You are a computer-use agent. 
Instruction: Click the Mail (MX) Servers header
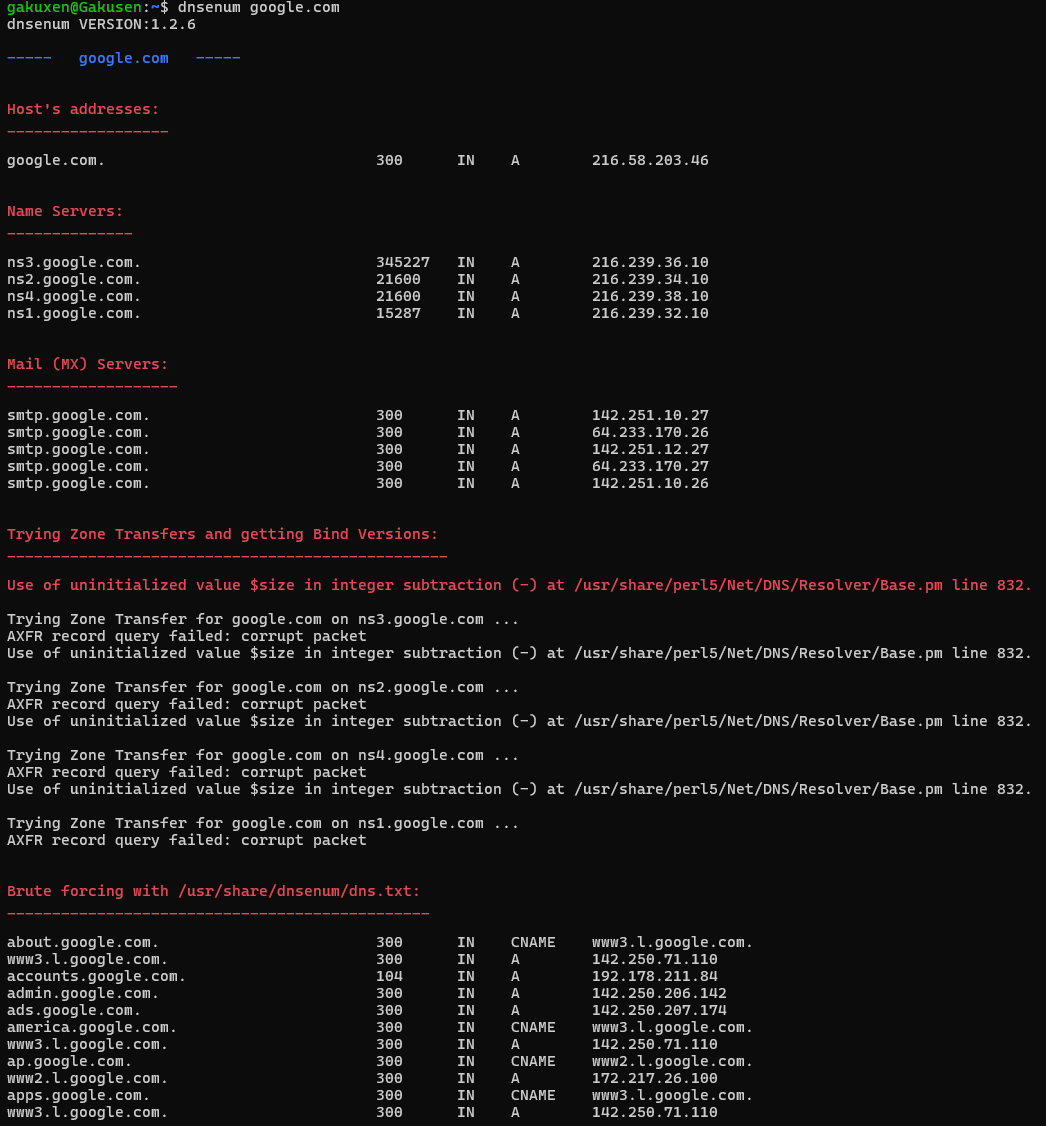[x=87, y=363]
